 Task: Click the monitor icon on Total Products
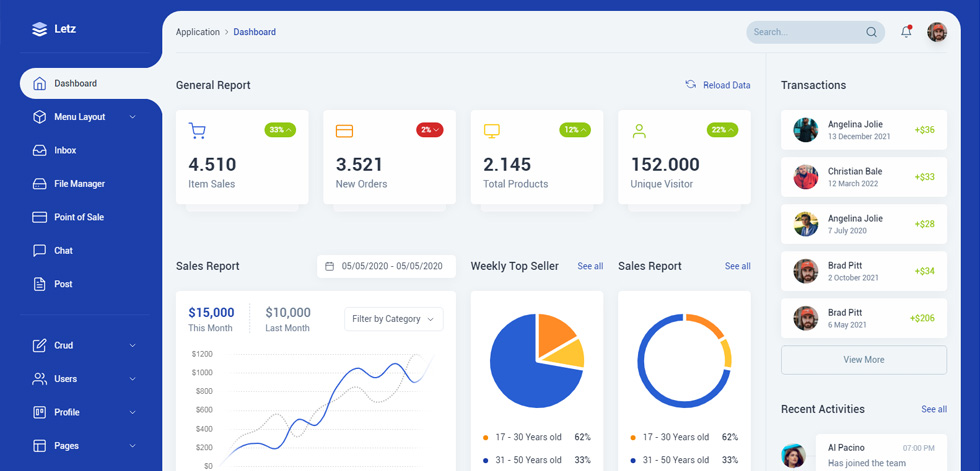pyautogui.click(x=492, y=131)
